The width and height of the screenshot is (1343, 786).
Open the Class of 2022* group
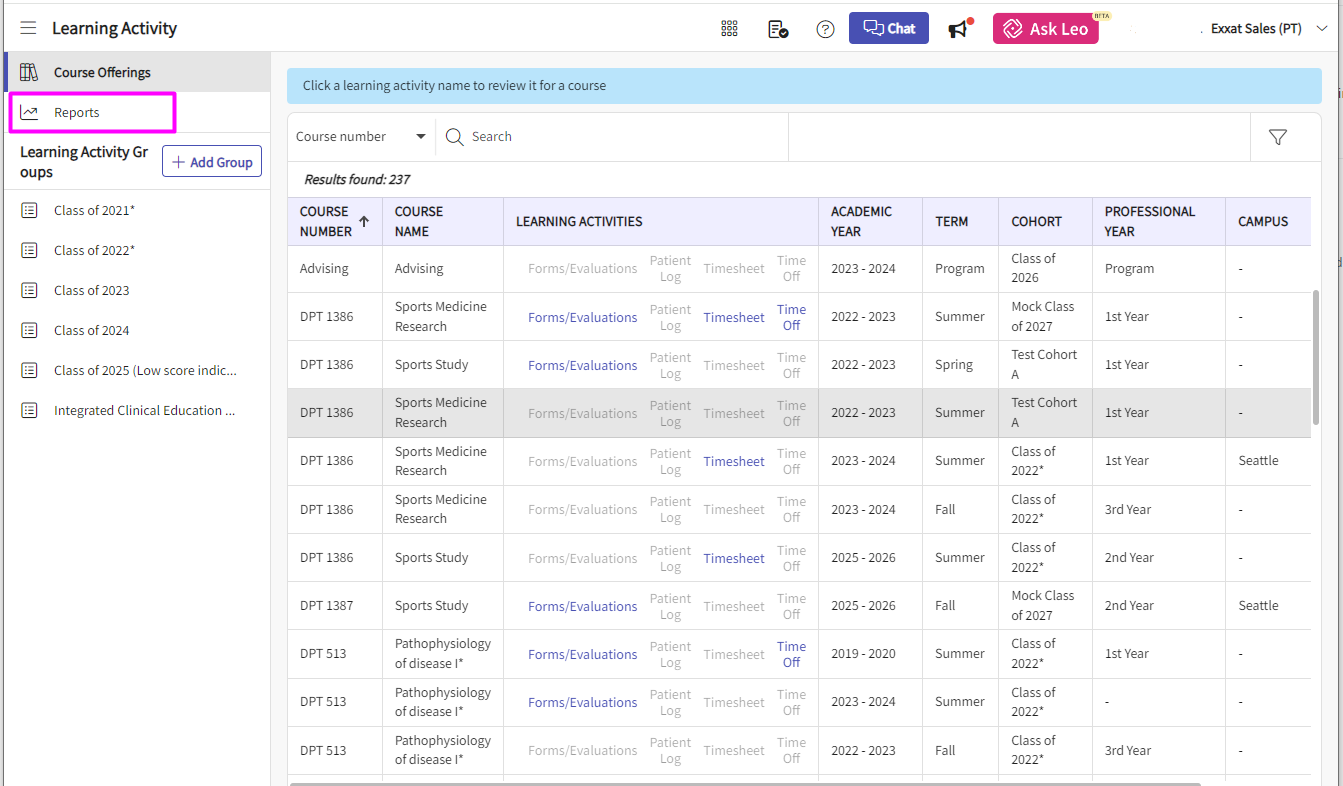point(94,250)
